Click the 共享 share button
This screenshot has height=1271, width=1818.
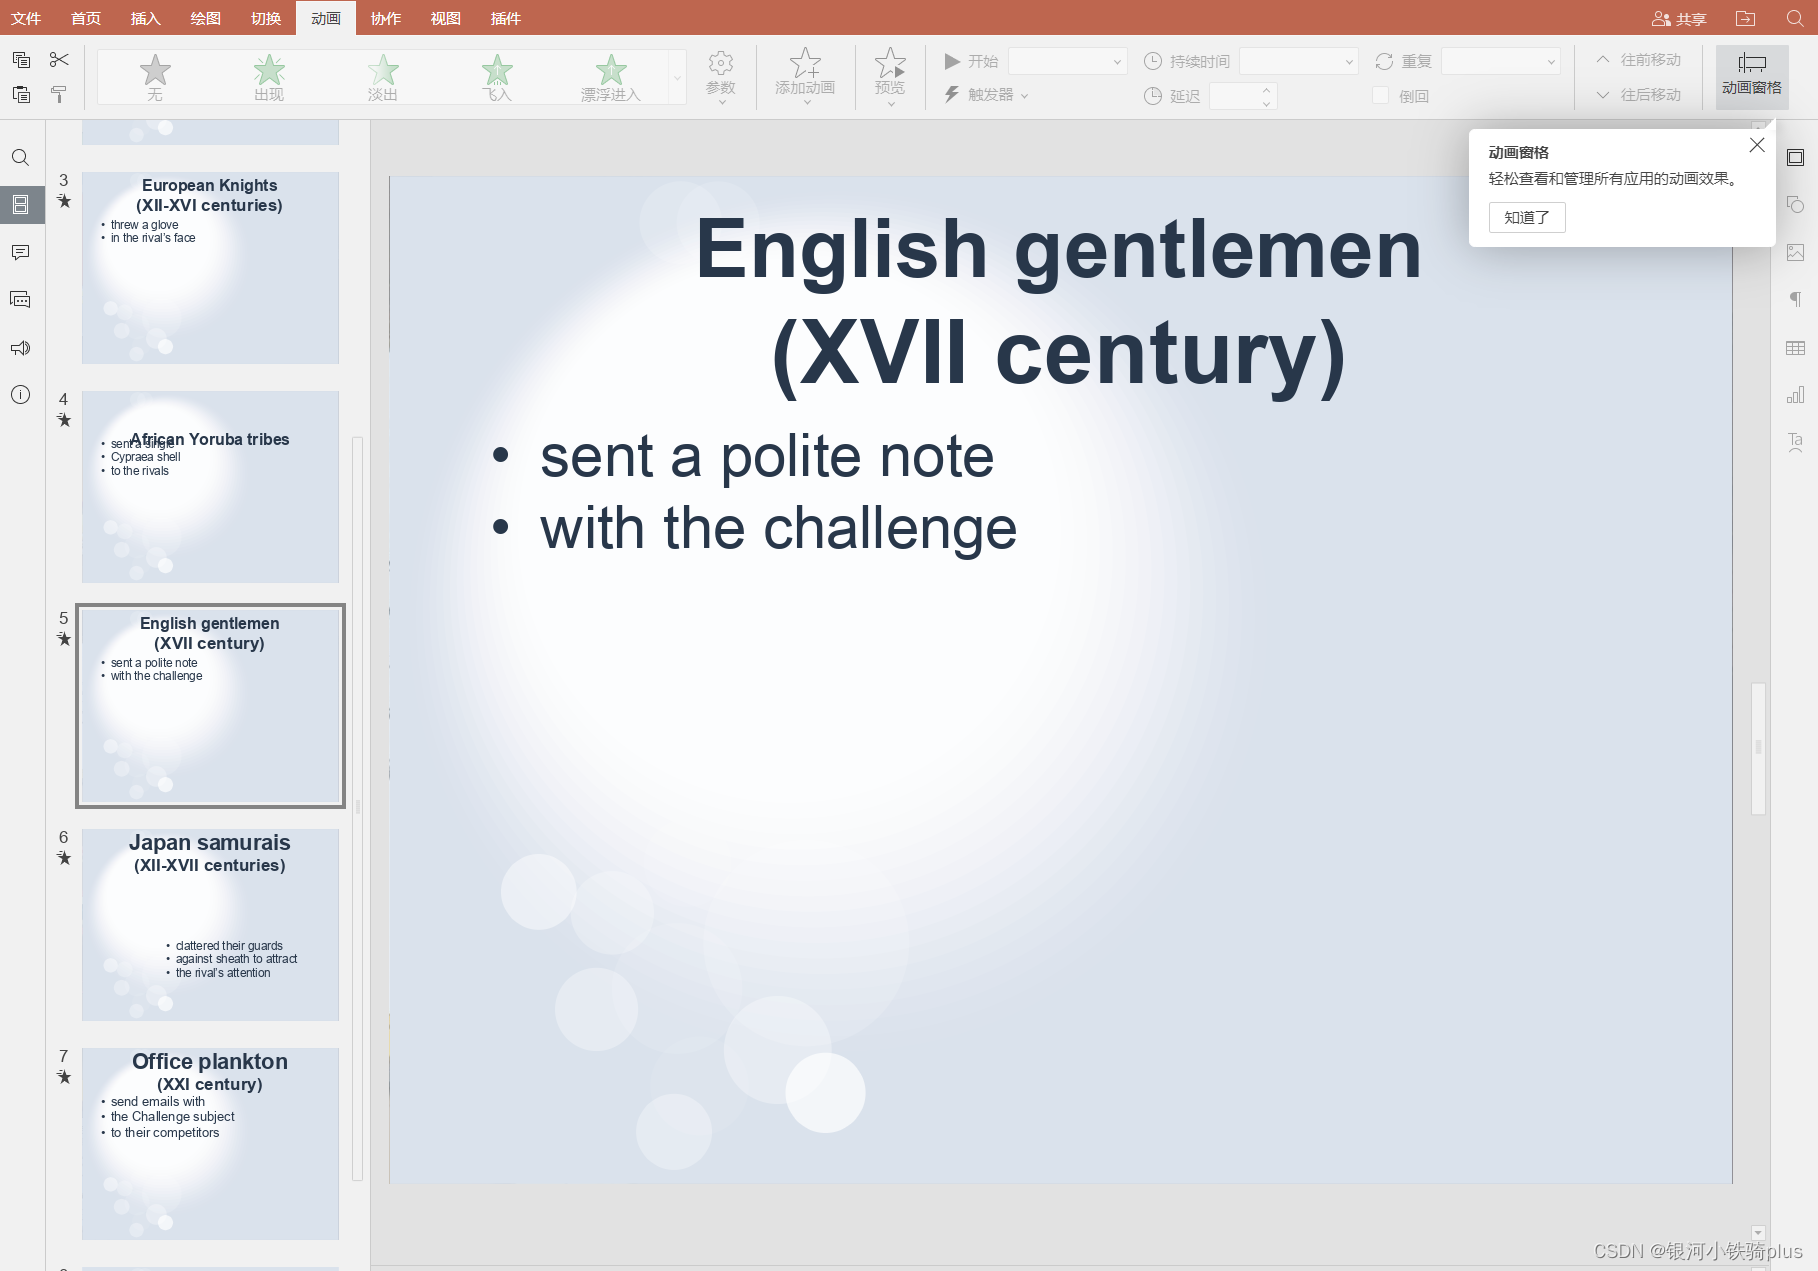pos(1679,19)
